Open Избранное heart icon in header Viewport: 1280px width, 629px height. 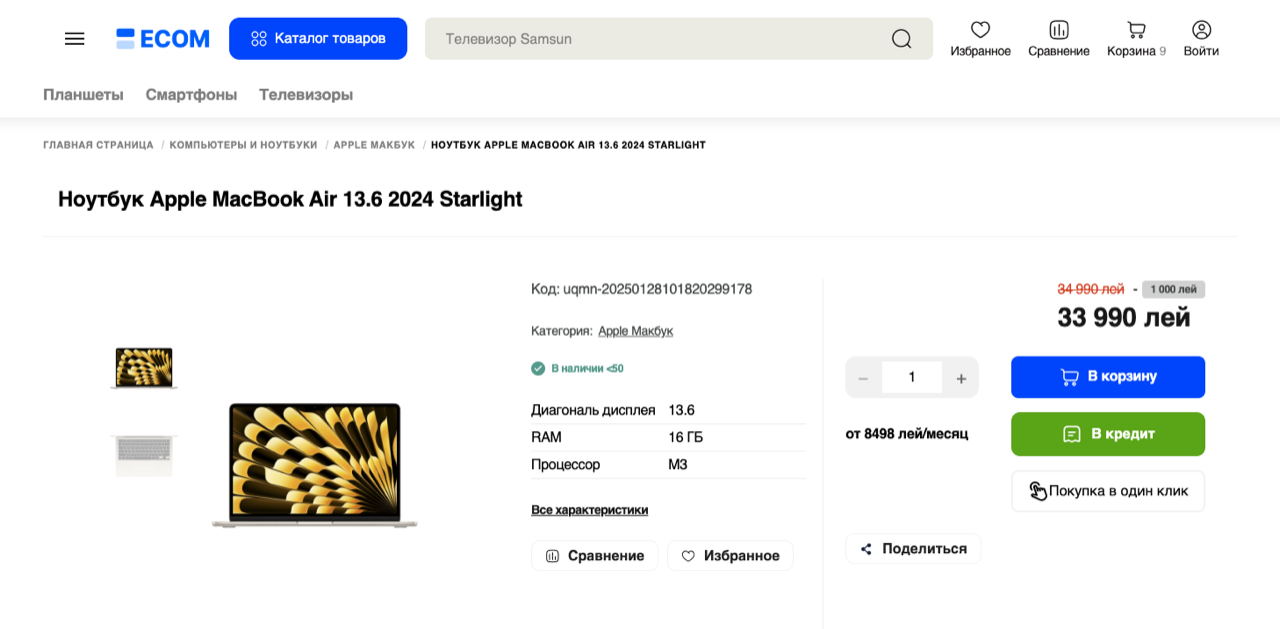coord(980,30)
